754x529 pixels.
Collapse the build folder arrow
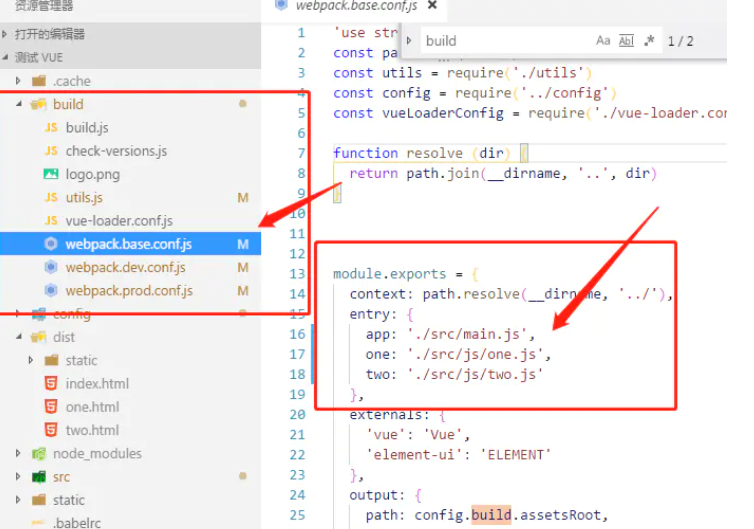pyautogui.click(x=18, y=104)
